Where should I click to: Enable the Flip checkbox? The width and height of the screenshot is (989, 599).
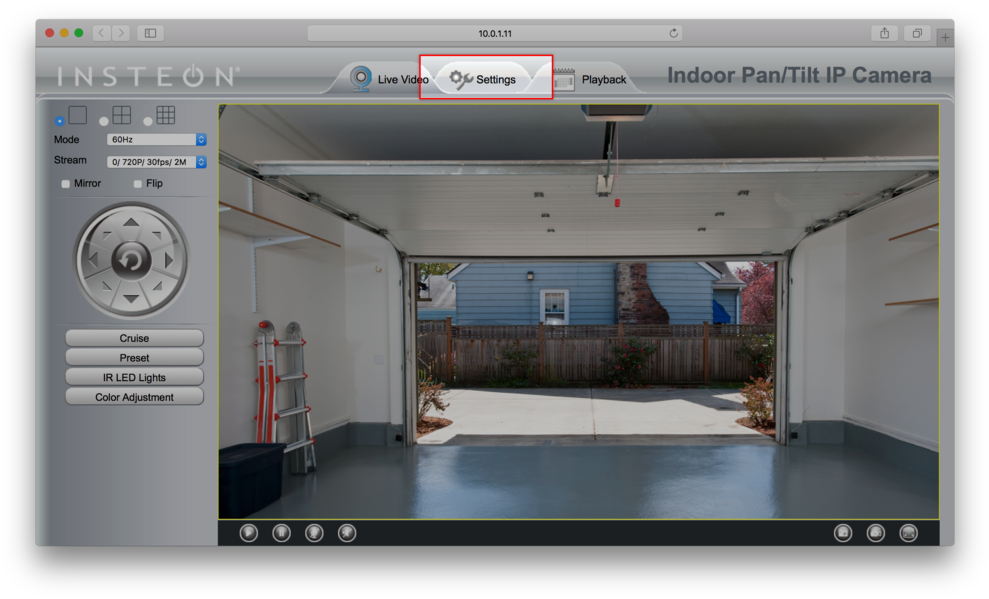tap(137, 183)
